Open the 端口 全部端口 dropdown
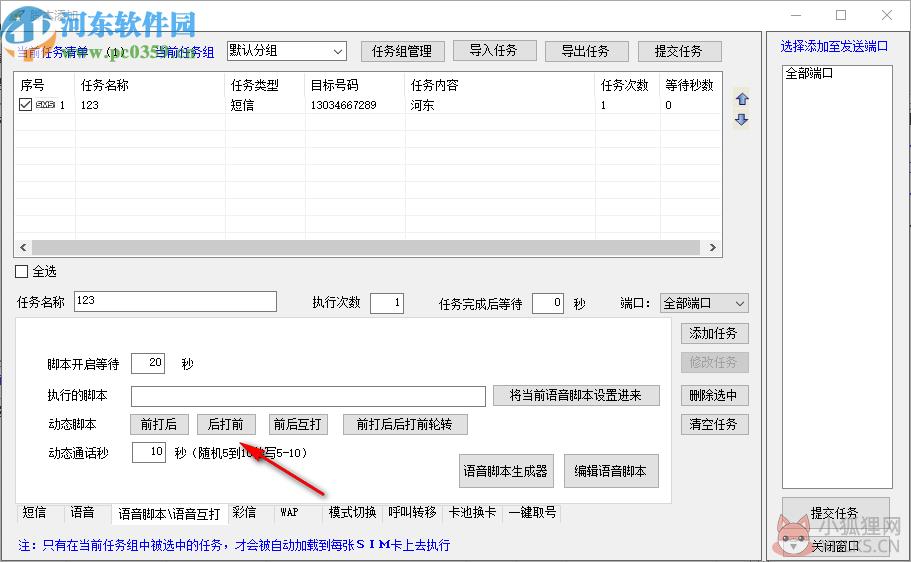 pos(704,303)
